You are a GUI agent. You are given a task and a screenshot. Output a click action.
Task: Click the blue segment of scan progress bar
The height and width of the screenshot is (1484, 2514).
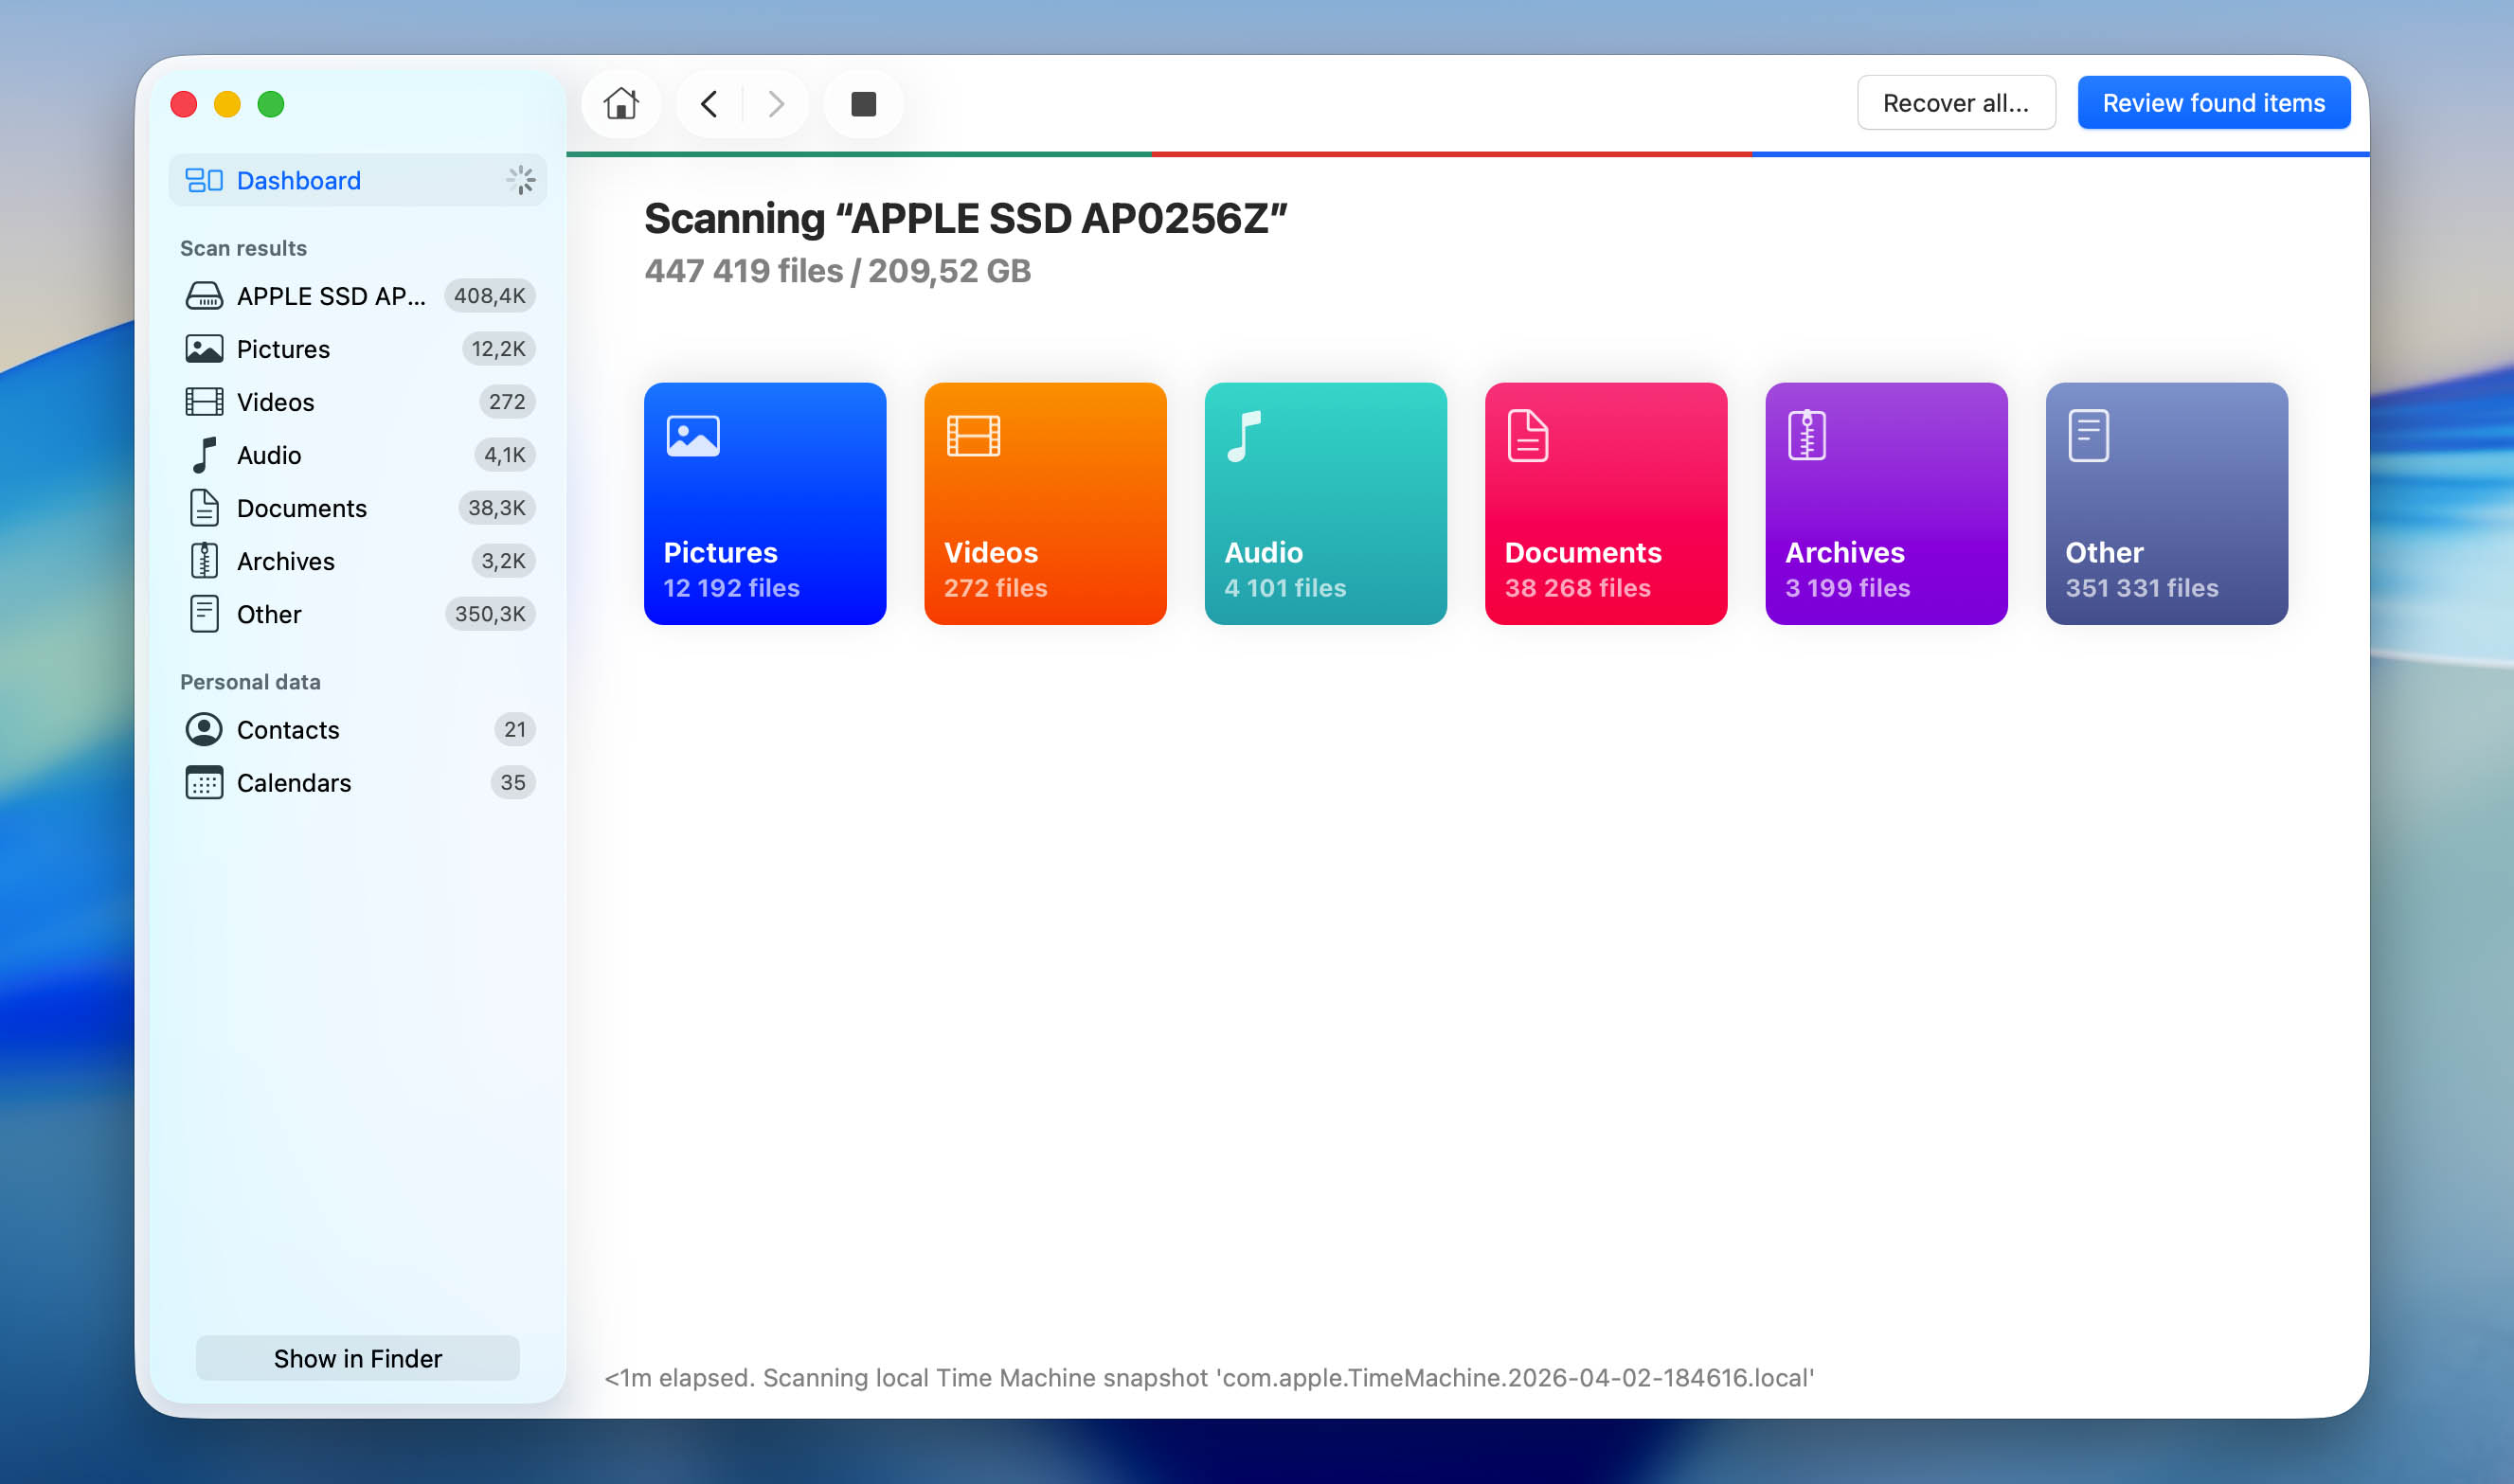coord(2061,154)
